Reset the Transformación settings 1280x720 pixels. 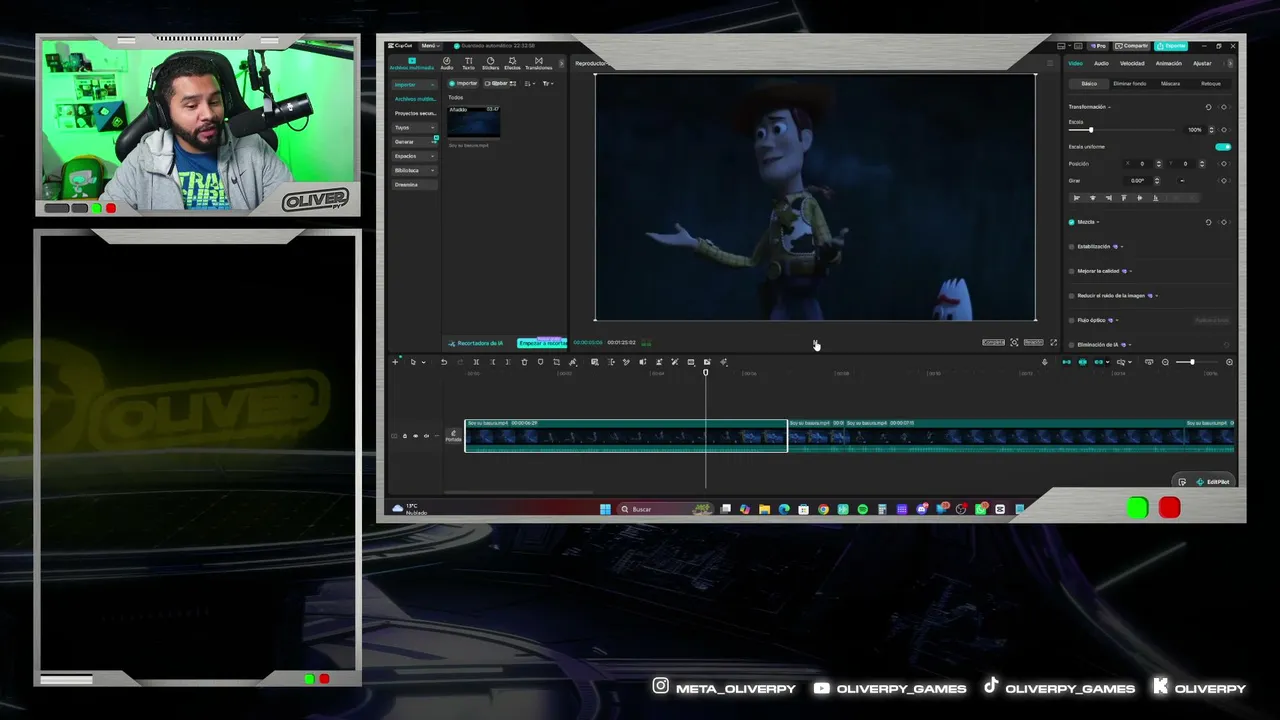(x=1208, y=107)
